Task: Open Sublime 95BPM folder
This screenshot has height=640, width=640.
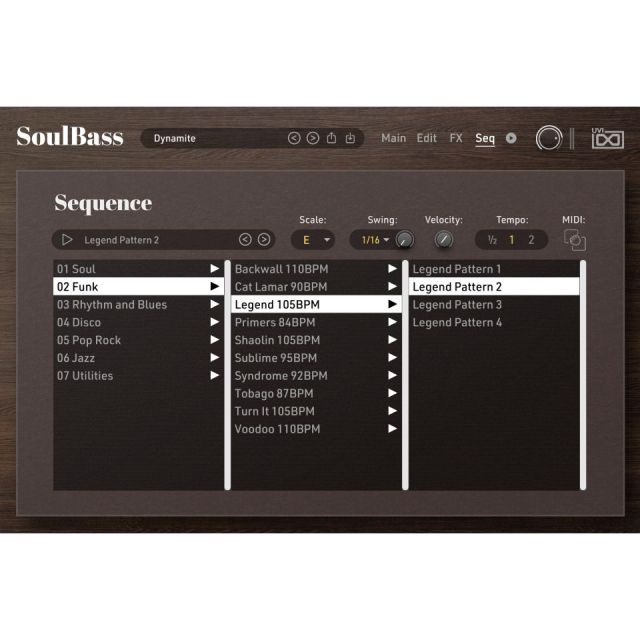Action: [316, 358]
